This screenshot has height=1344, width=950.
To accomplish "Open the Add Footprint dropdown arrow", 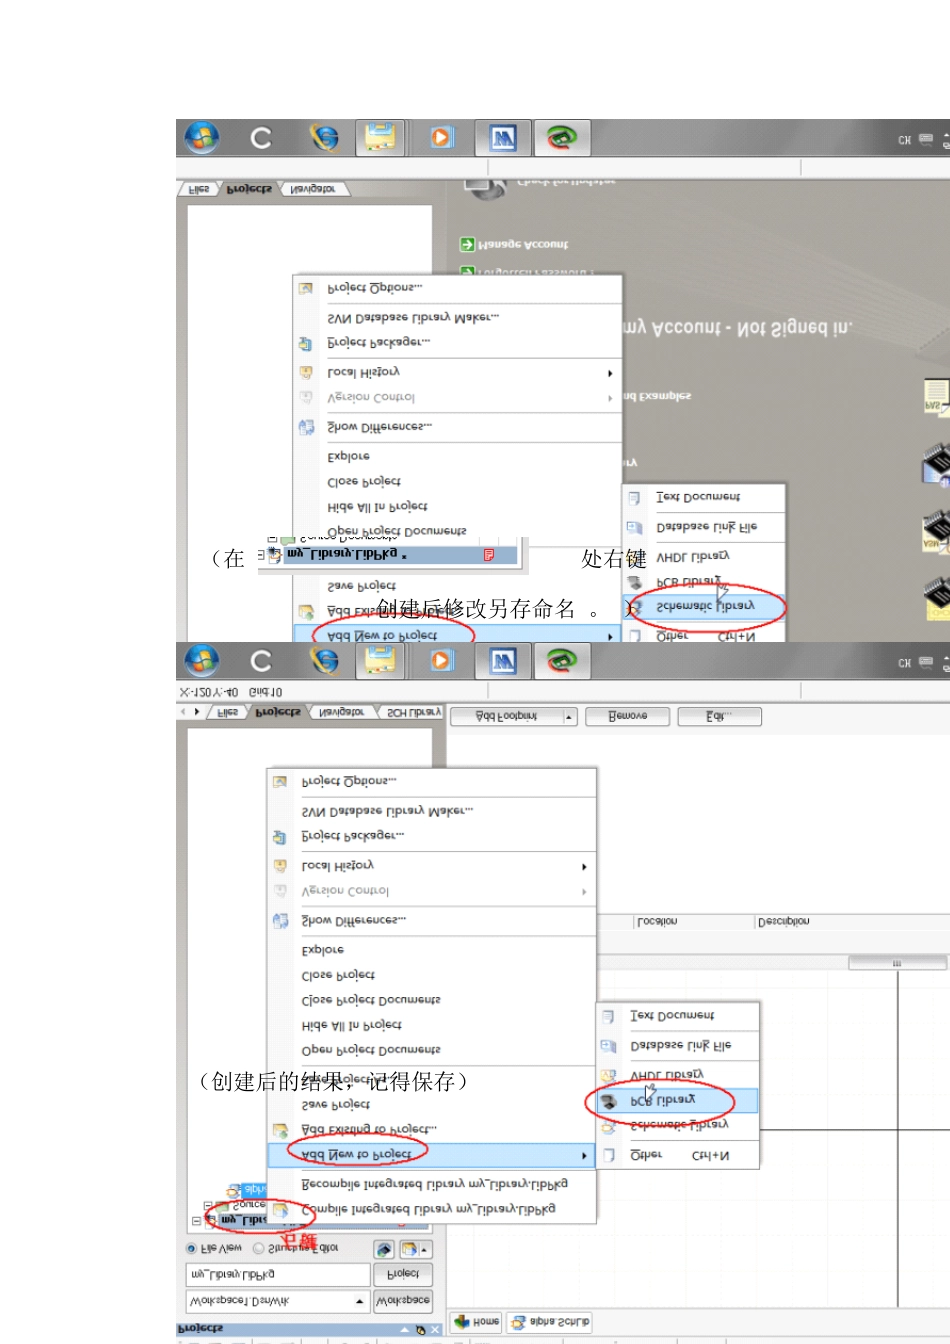I will click(x=569, y=717).
